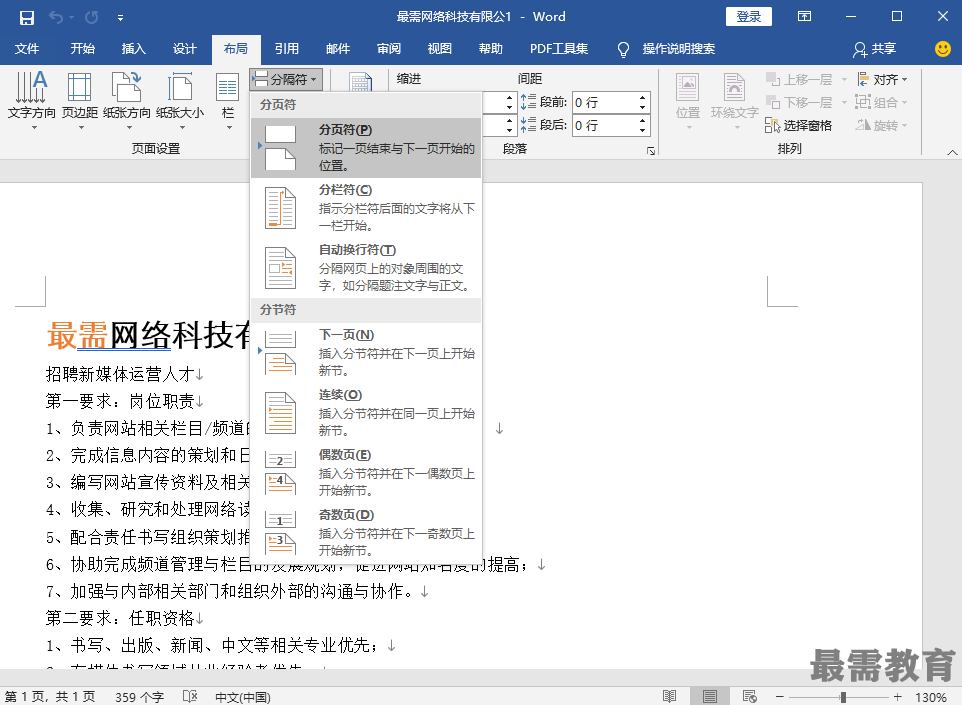Open the 文件 tab
This screenshot has width=962, height=705.
coord(26,48)
